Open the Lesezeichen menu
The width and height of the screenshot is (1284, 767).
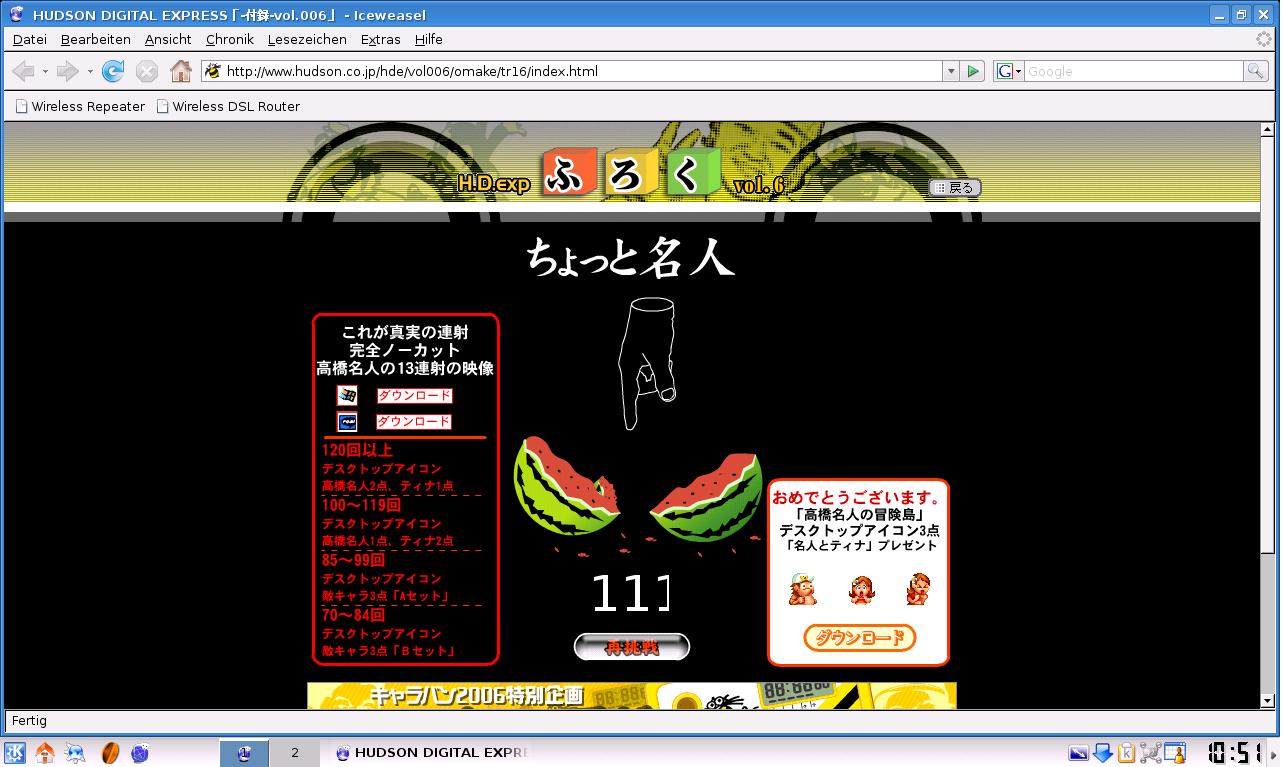point(307,39)
